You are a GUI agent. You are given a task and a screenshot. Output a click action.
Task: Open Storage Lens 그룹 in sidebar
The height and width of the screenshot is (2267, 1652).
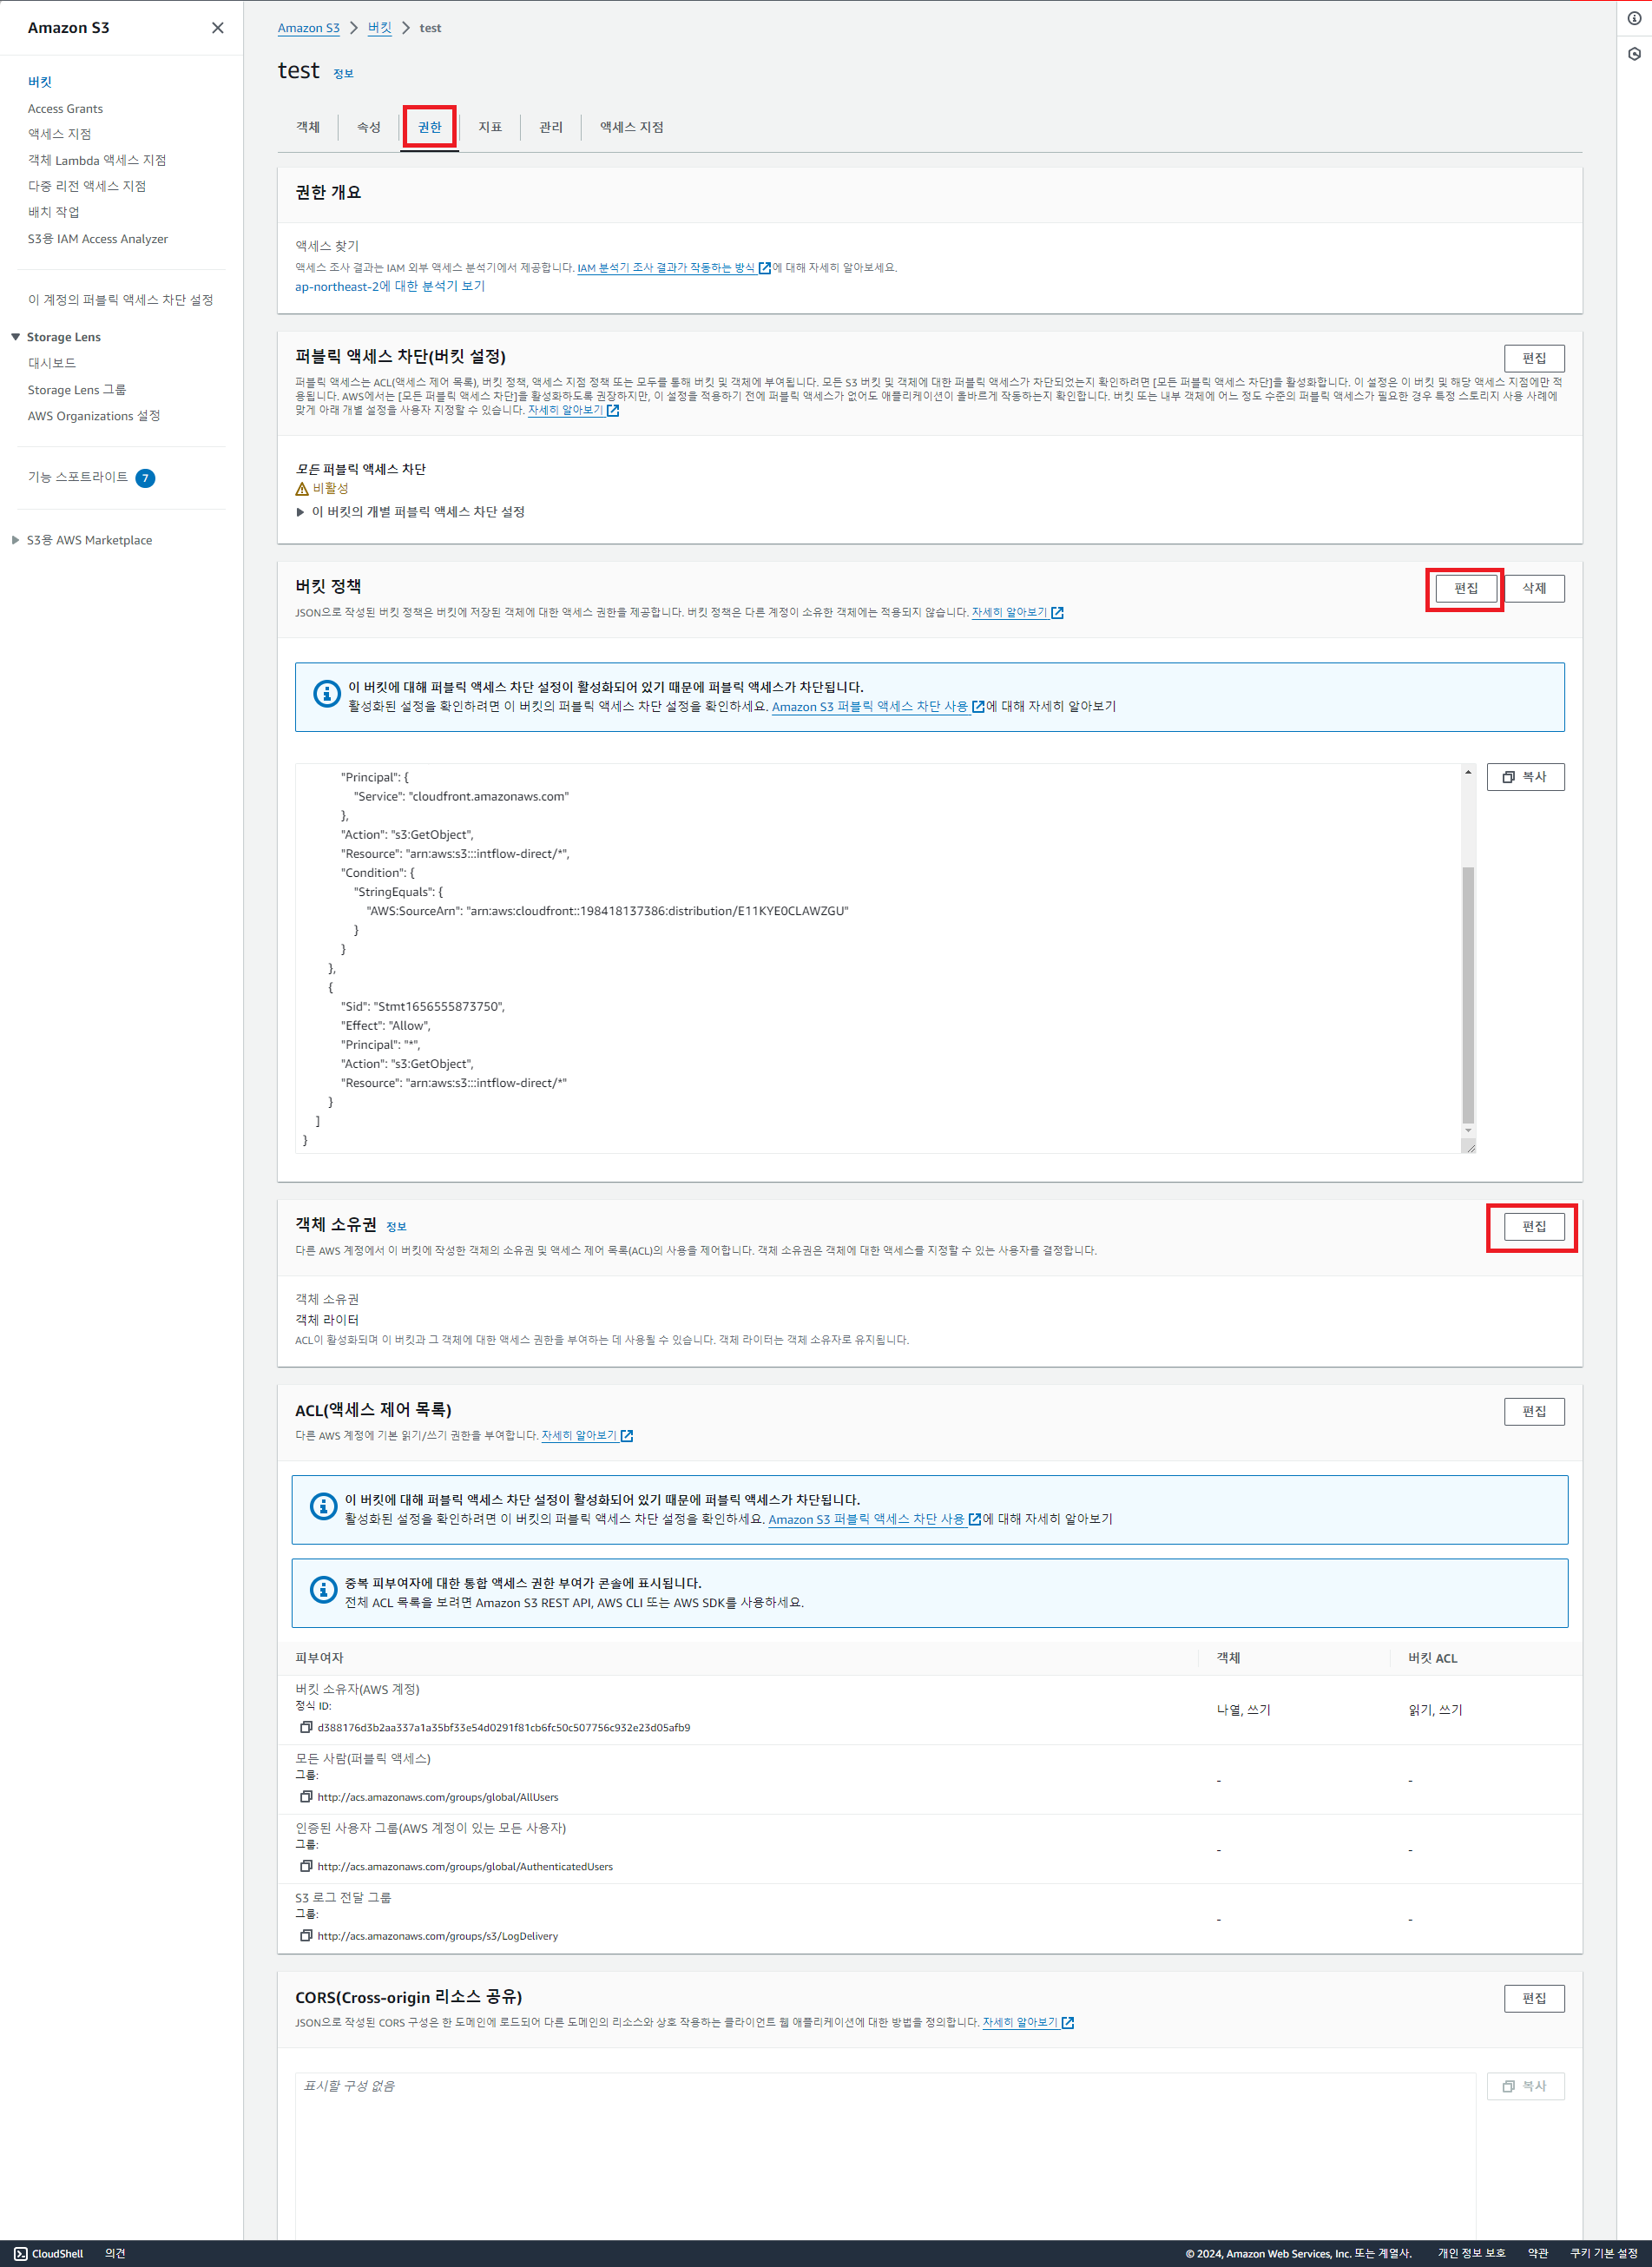[x=77, y=390]
